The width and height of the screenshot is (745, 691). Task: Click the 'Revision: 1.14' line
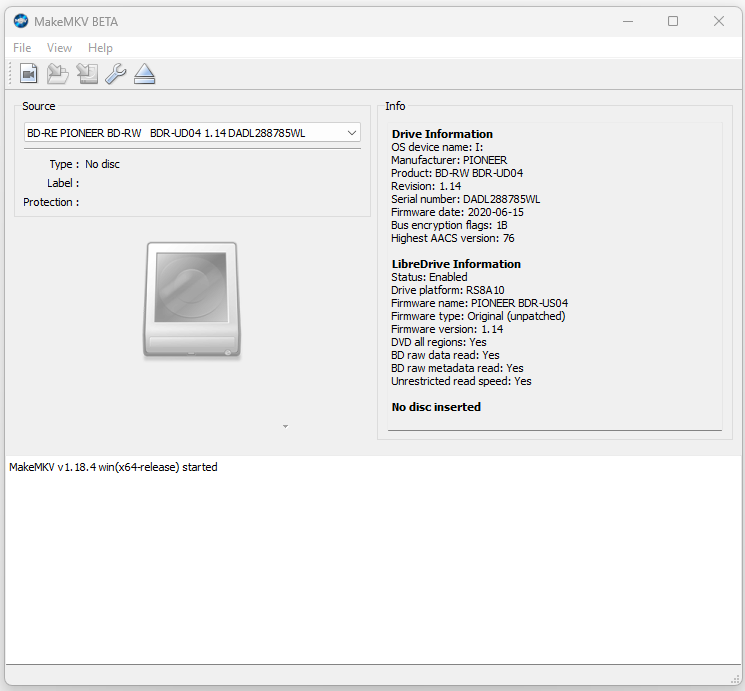tap(426, 186)
